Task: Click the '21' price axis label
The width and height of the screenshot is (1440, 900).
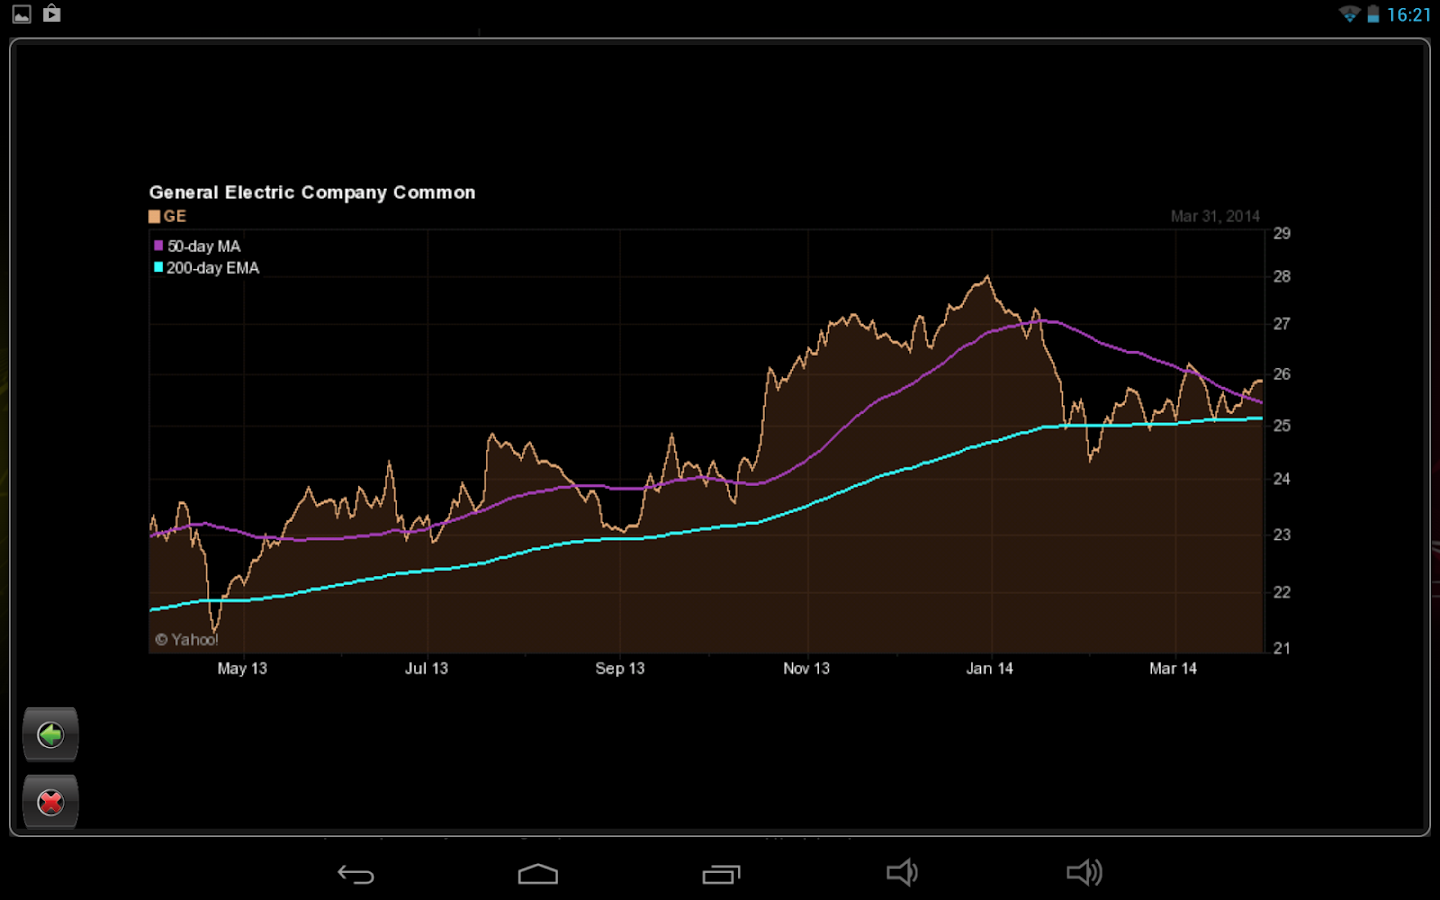Action: pyautogui.click(x=1282, y=648)
